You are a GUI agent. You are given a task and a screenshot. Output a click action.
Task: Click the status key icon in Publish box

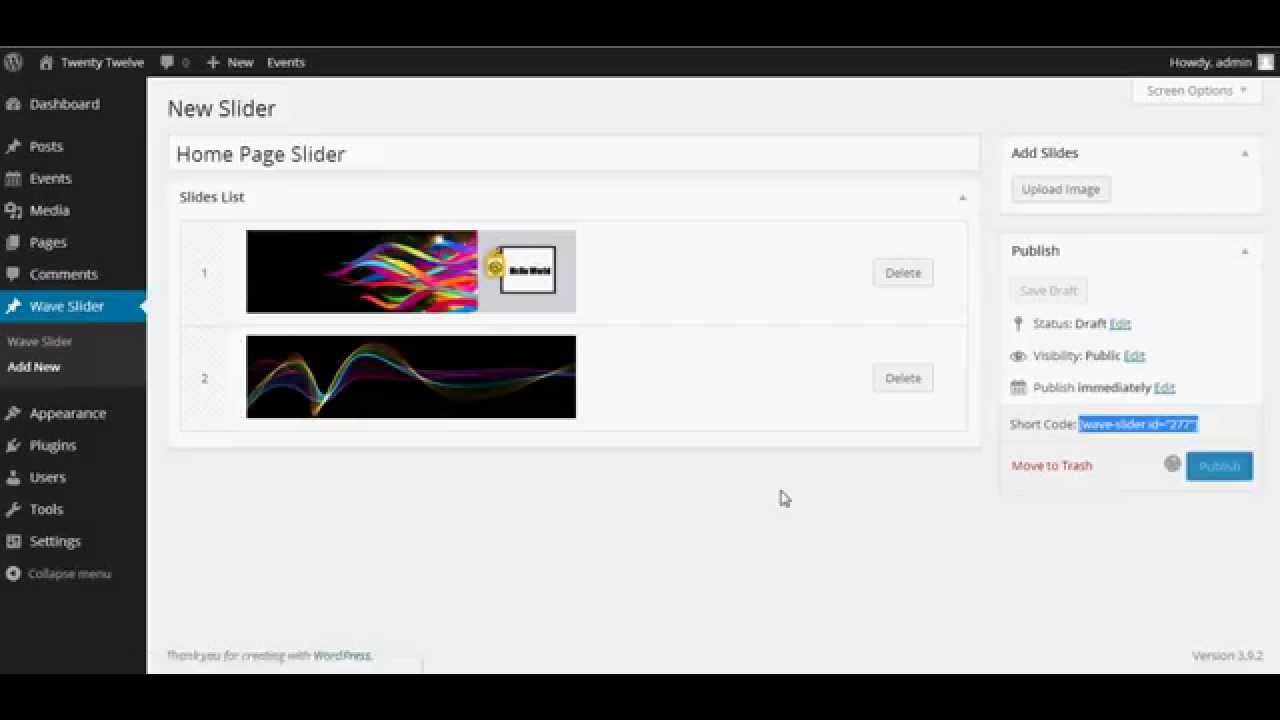point(1018,324)
